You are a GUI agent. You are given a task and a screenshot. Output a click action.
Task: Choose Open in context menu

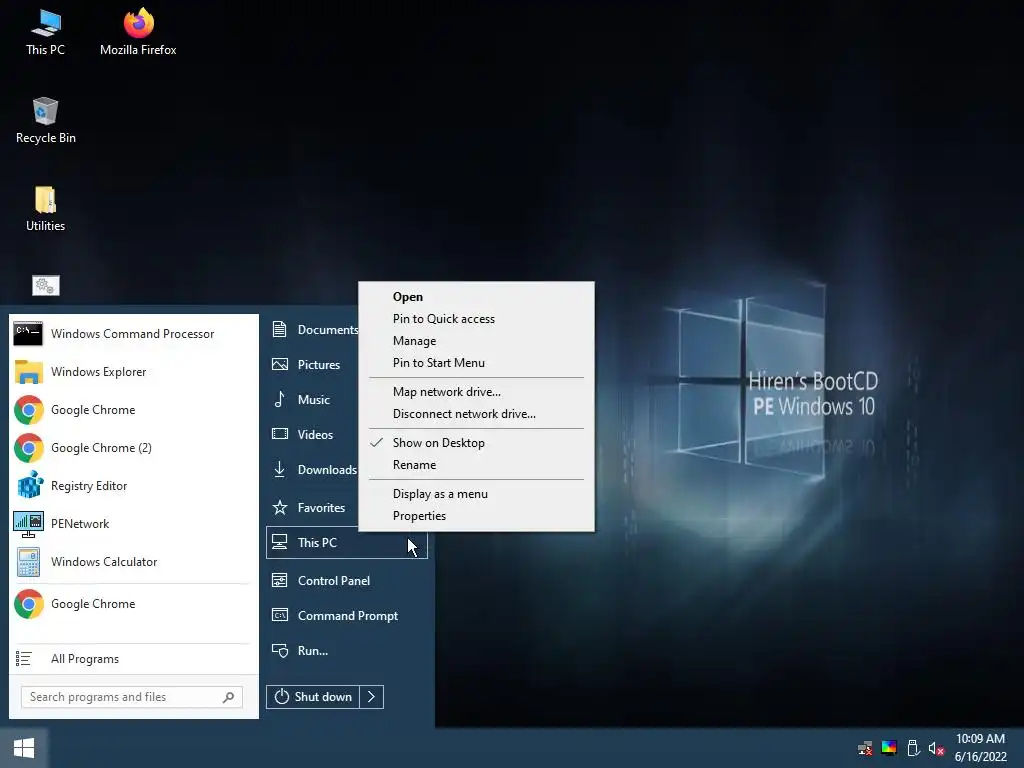pos(476,296)
